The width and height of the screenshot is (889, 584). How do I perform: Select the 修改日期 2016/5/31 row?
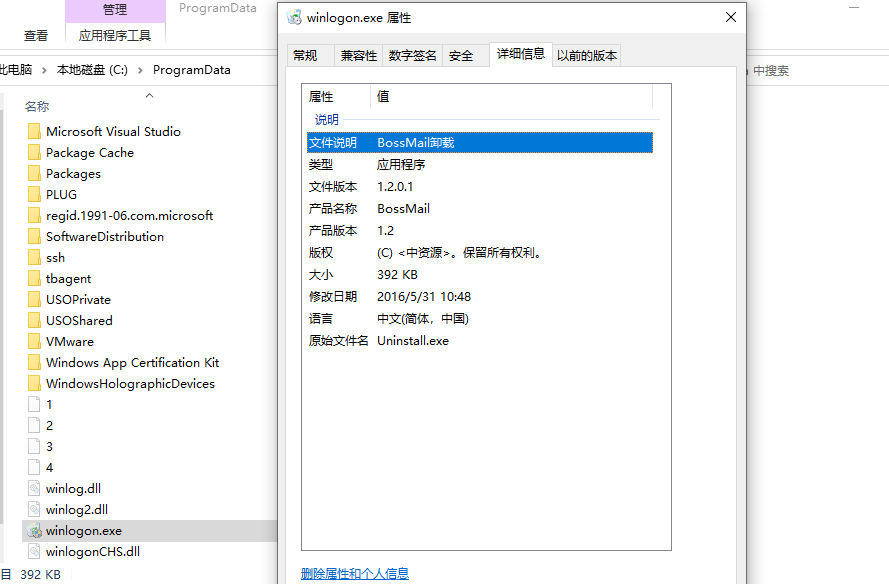tap(480, 297)
